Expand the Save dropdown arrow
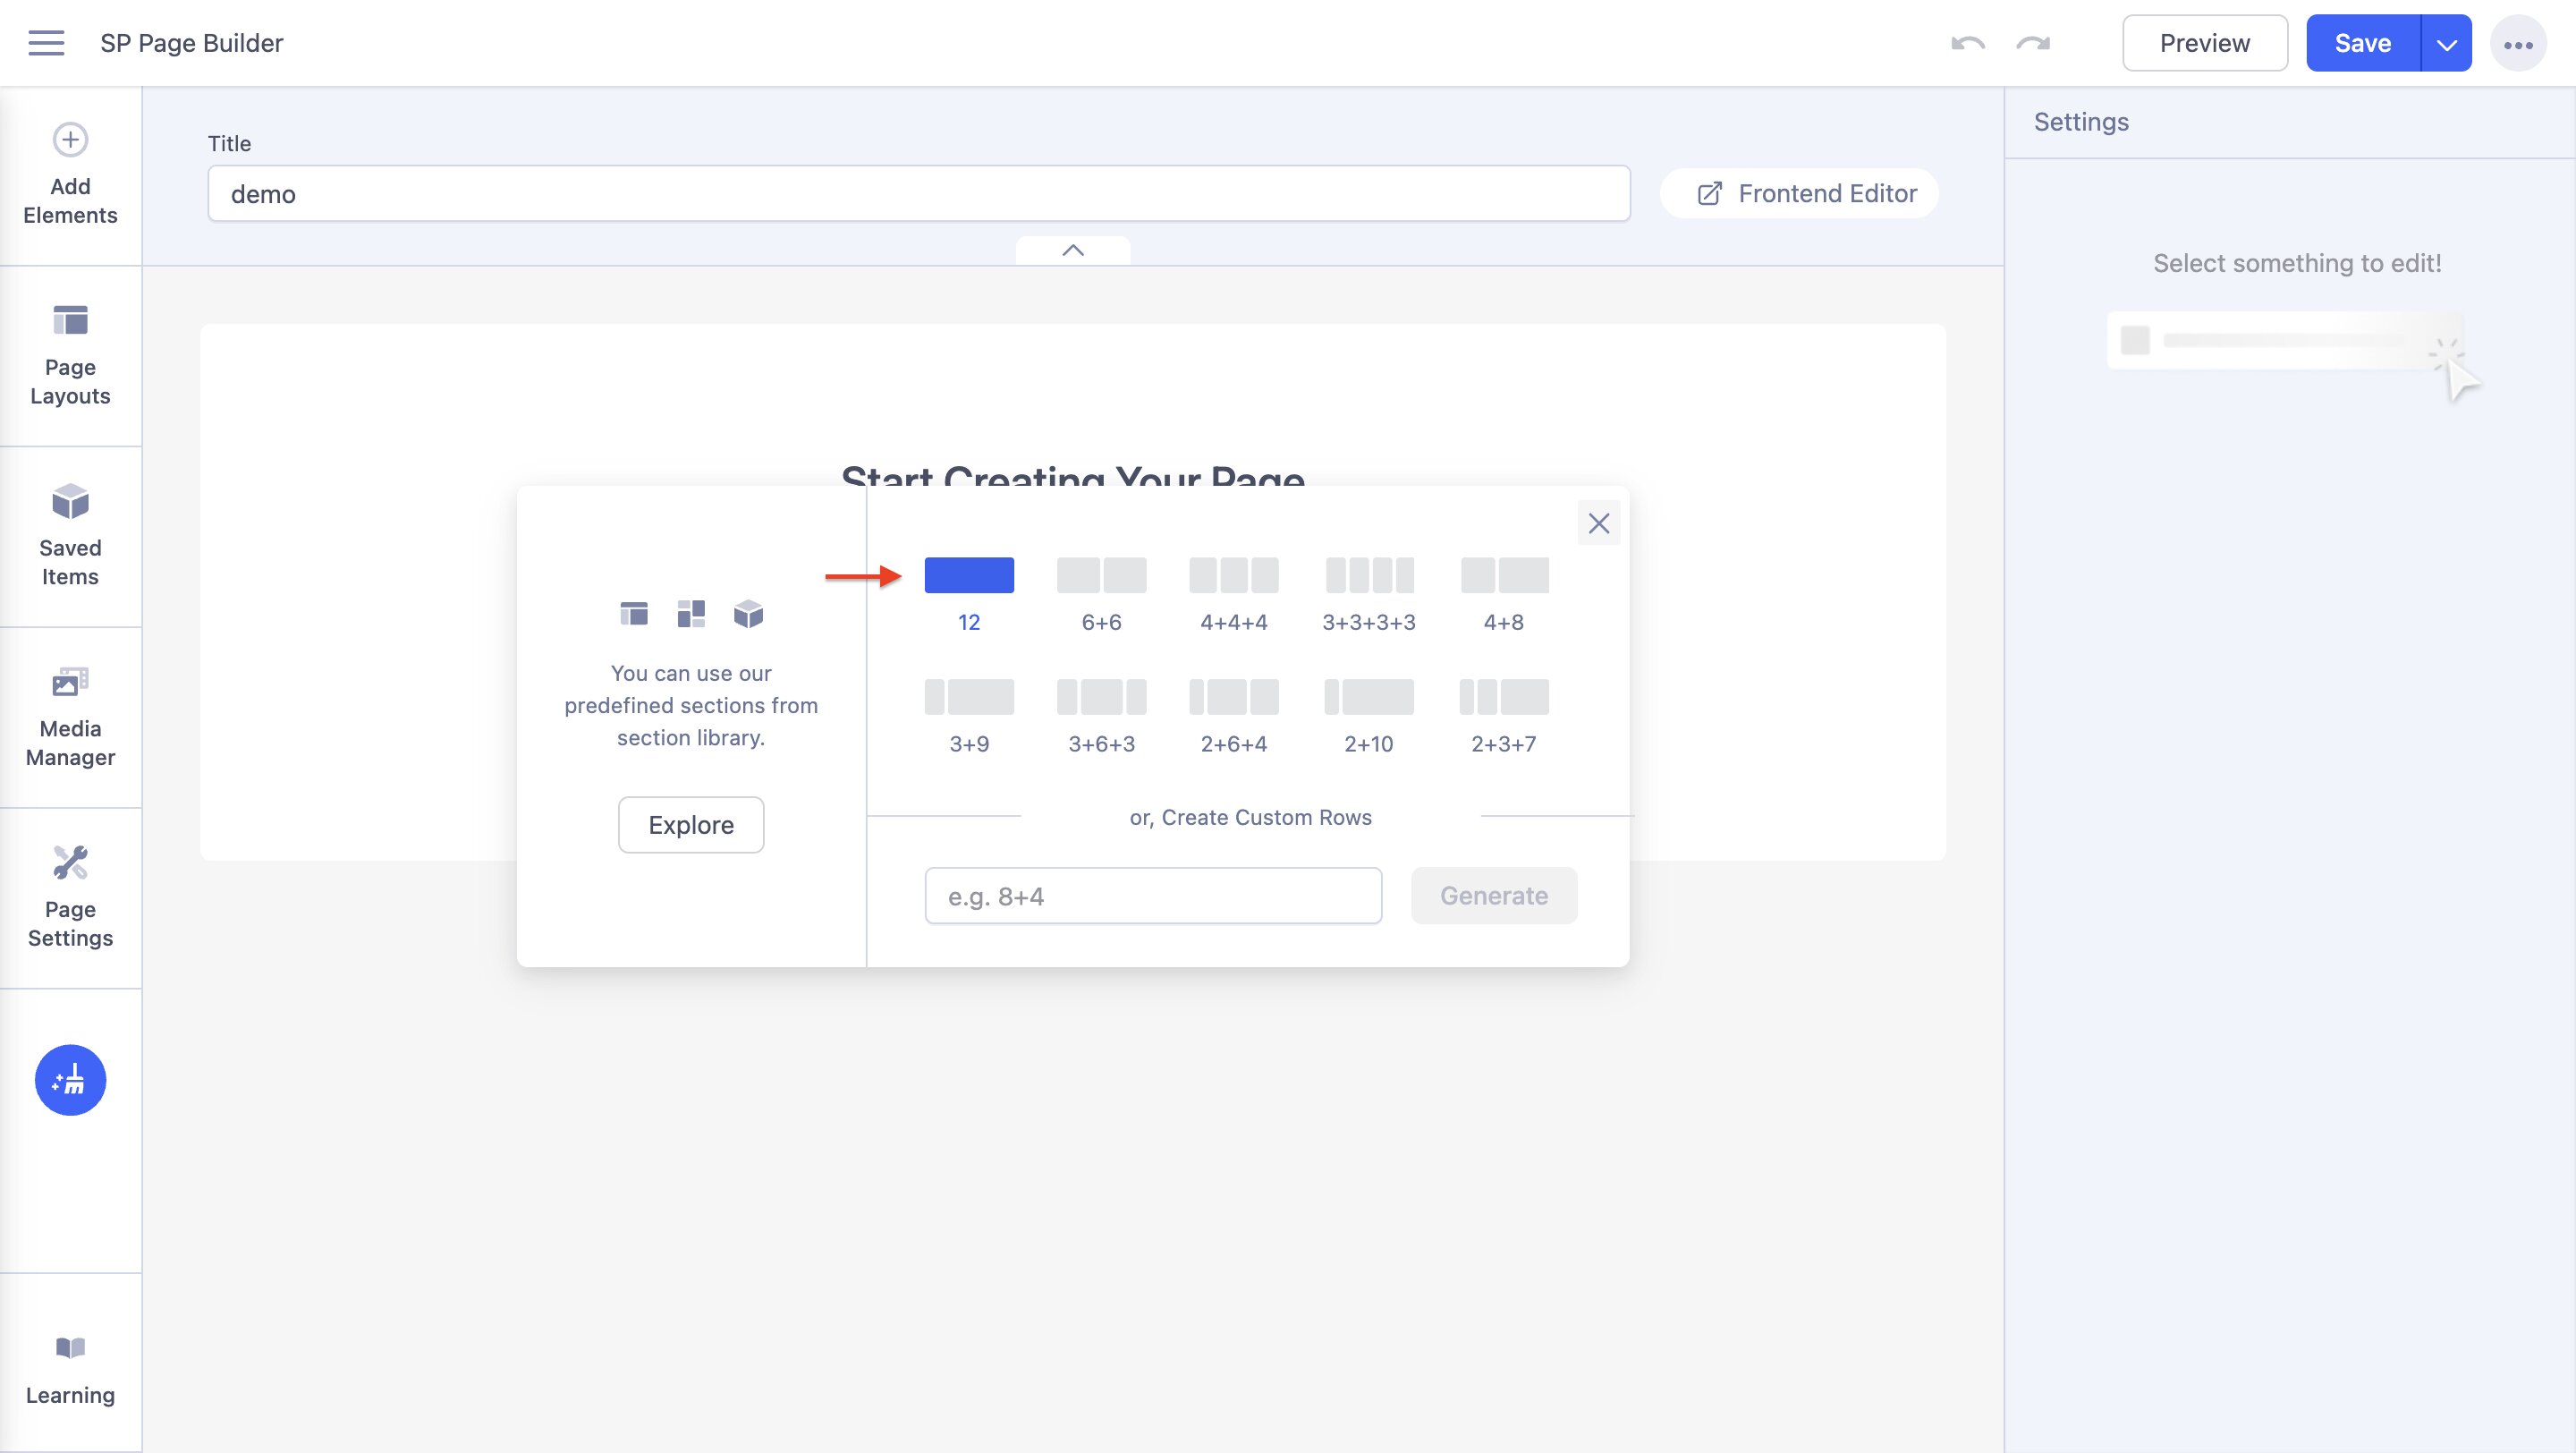 [x=2446, y=44]
